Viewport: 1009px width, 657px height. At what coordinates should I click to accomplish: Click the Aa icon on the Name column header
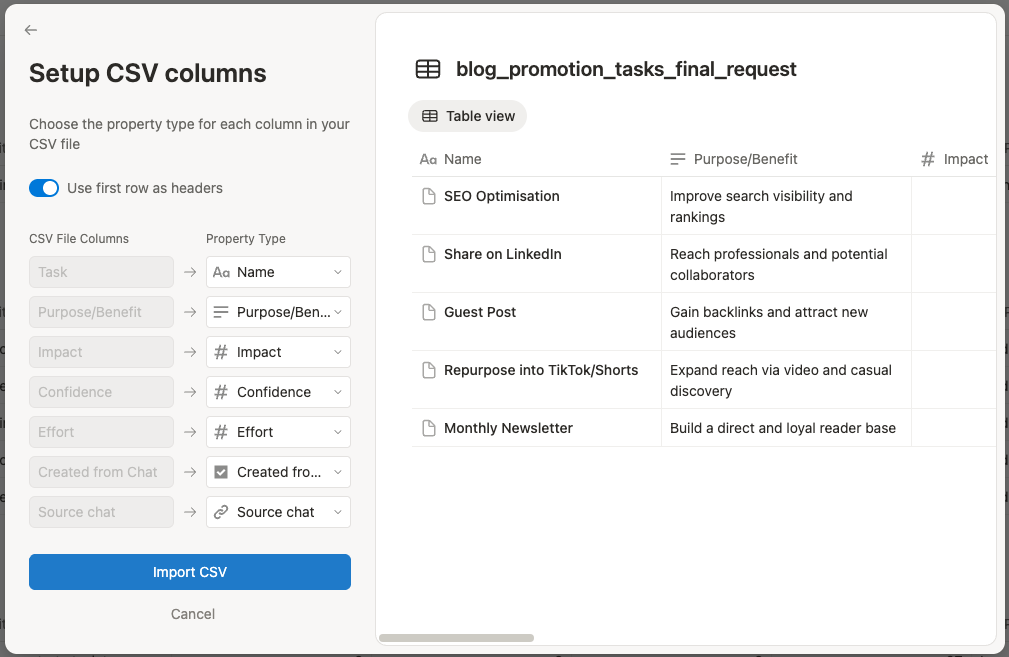pyautogui.click(x=428, y=159)
